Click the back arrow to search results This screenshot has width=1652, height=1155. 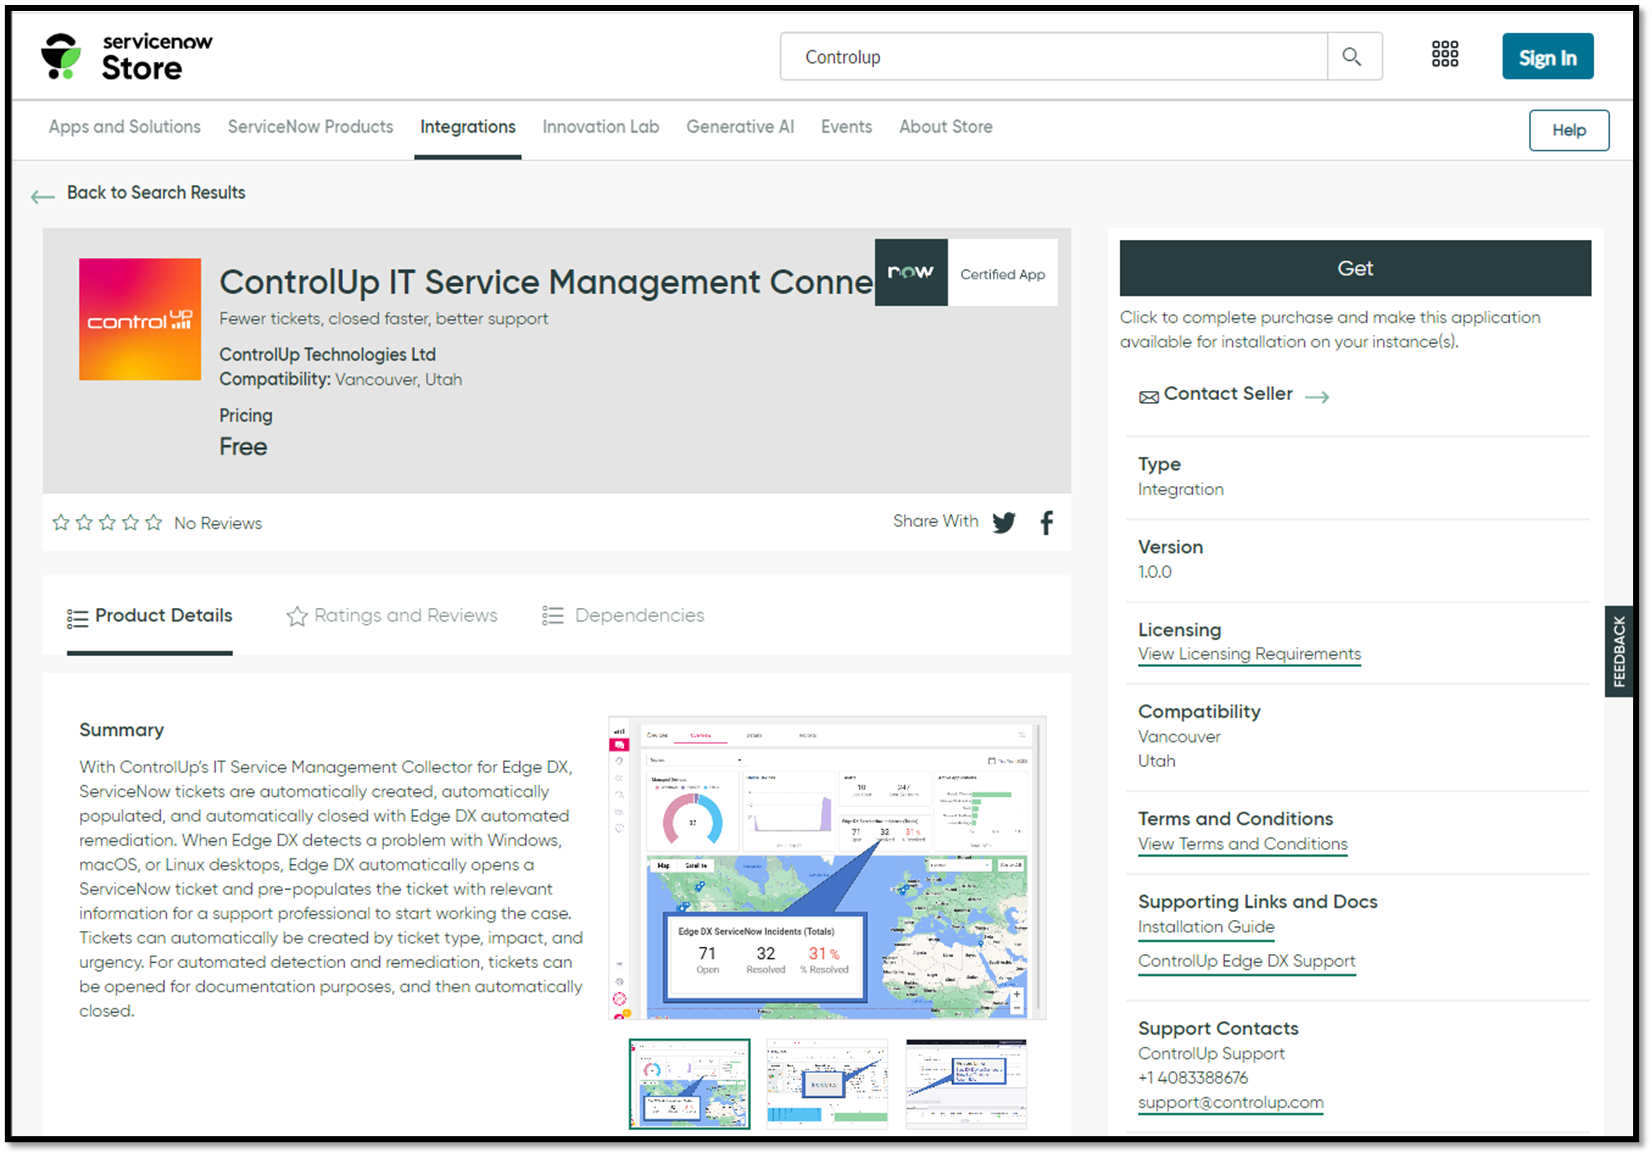(x=42, y=196)
